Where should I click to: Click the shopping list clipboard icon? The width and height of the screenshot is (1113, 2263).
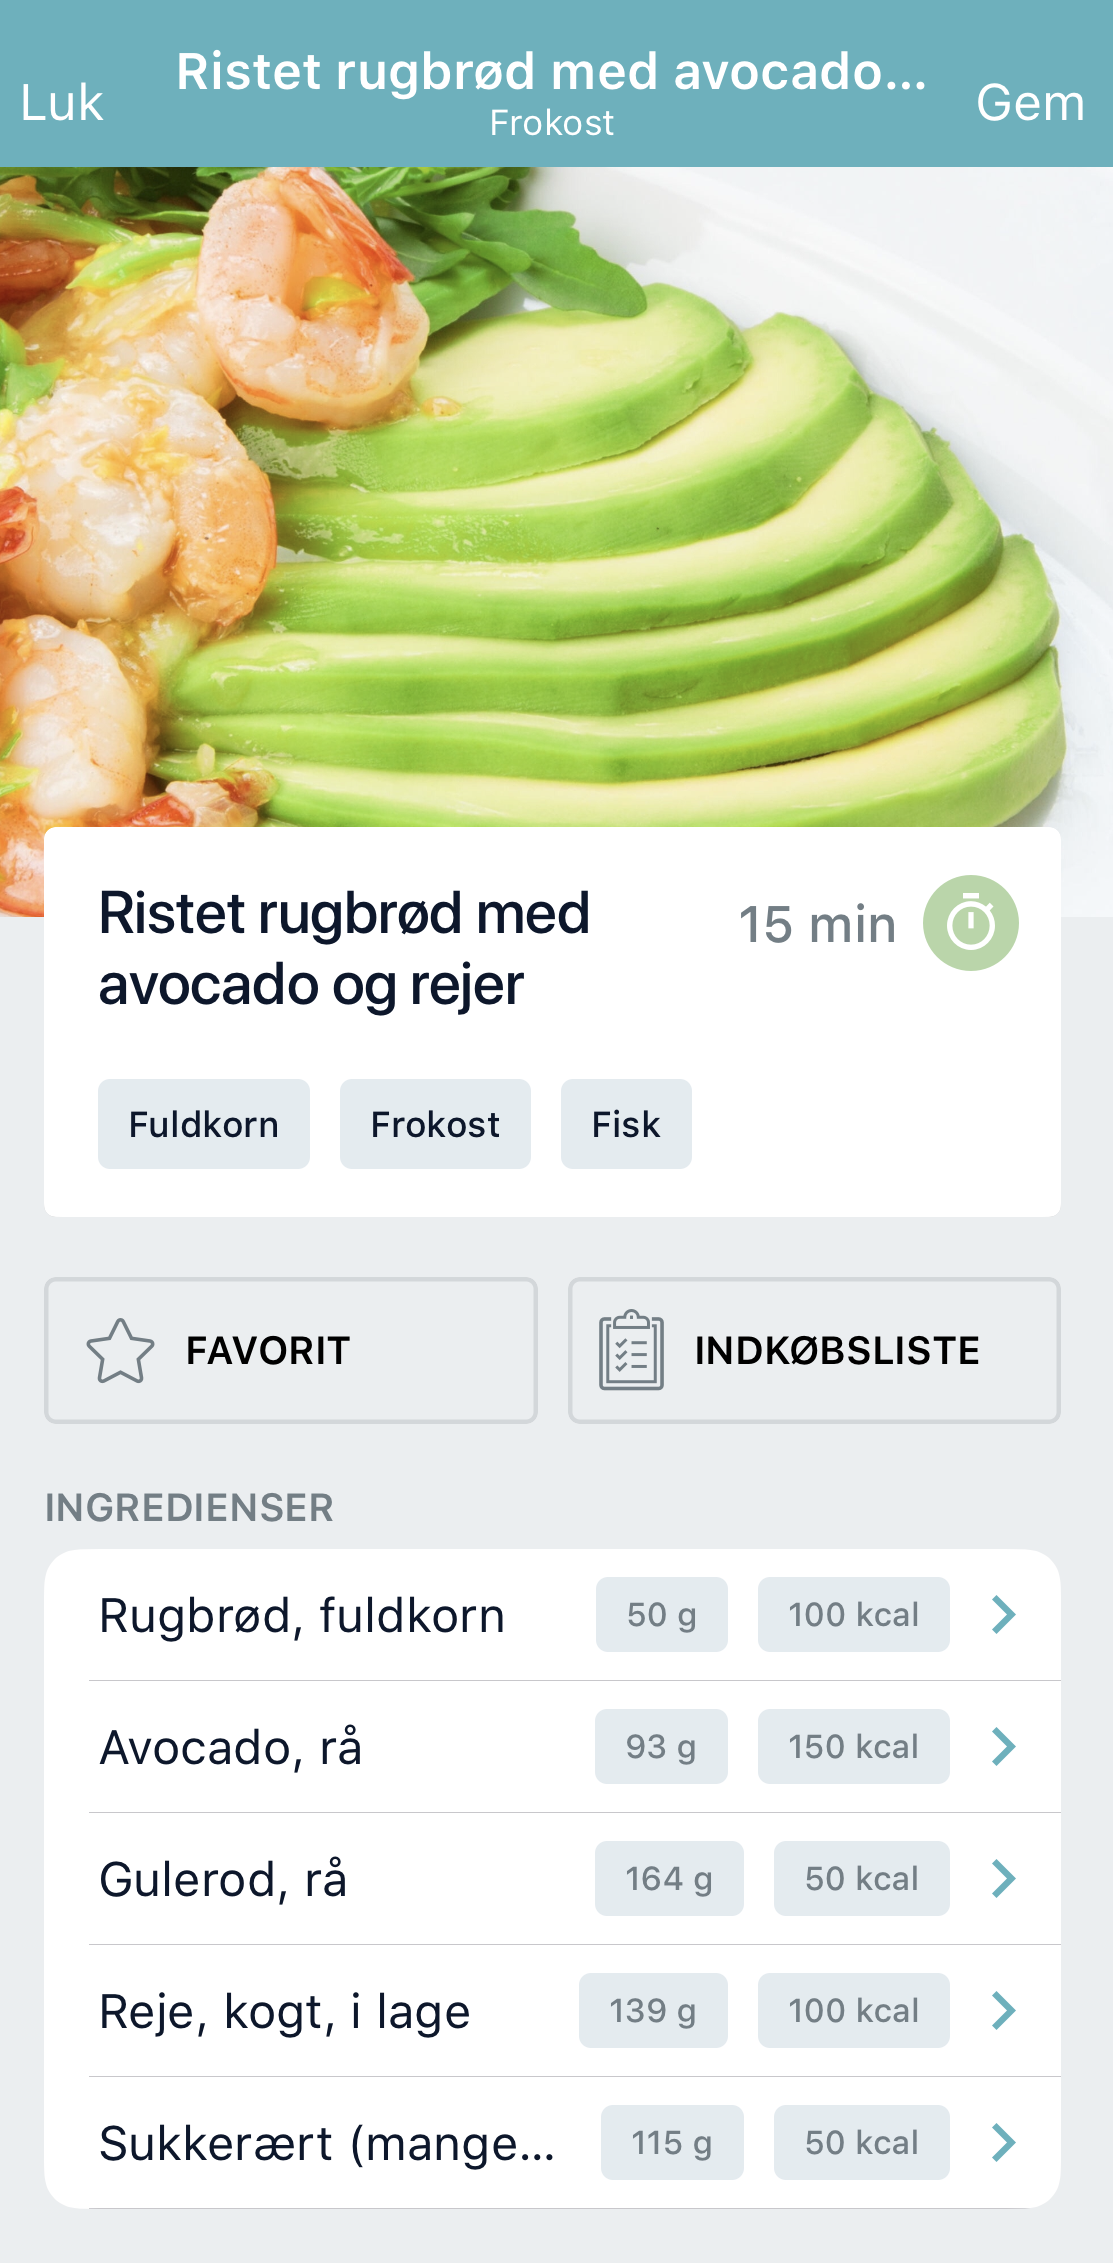[x=631, y=1351]
